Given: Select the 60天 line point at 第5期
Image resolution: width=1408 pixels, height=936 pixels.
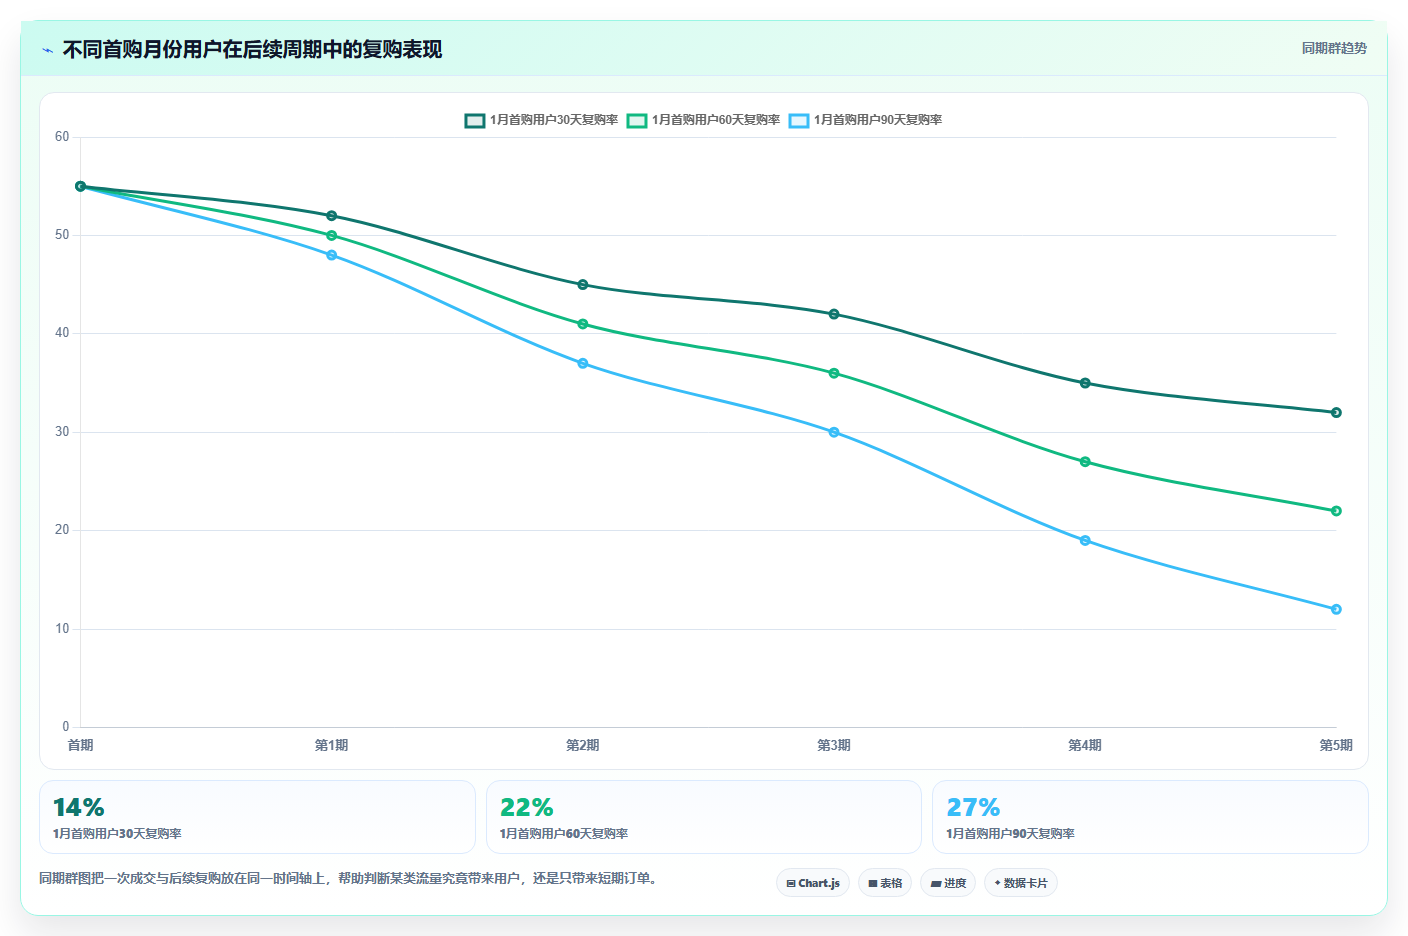Looking at the screenshot, I should [1336, 511].
